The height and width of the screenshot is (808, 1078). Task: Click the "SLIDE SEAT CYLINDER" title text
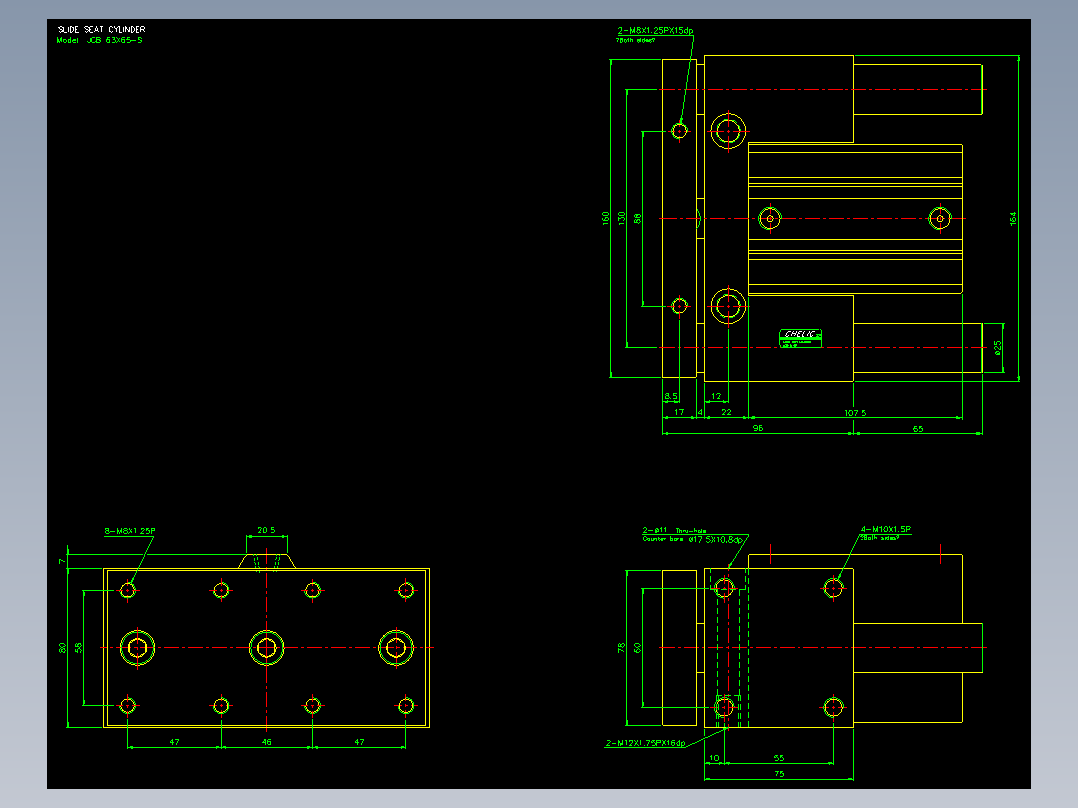(102, 30)
